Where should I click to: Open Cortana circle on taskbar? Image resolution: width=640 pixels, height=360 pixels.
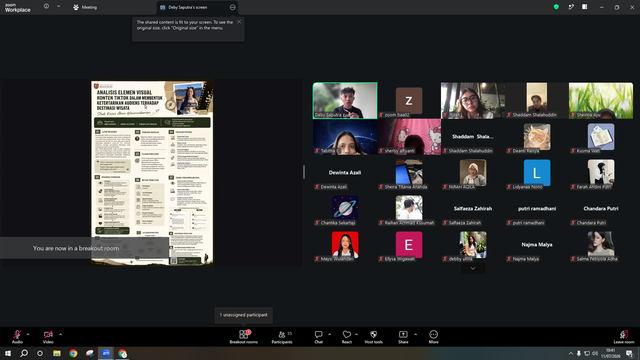40,353
